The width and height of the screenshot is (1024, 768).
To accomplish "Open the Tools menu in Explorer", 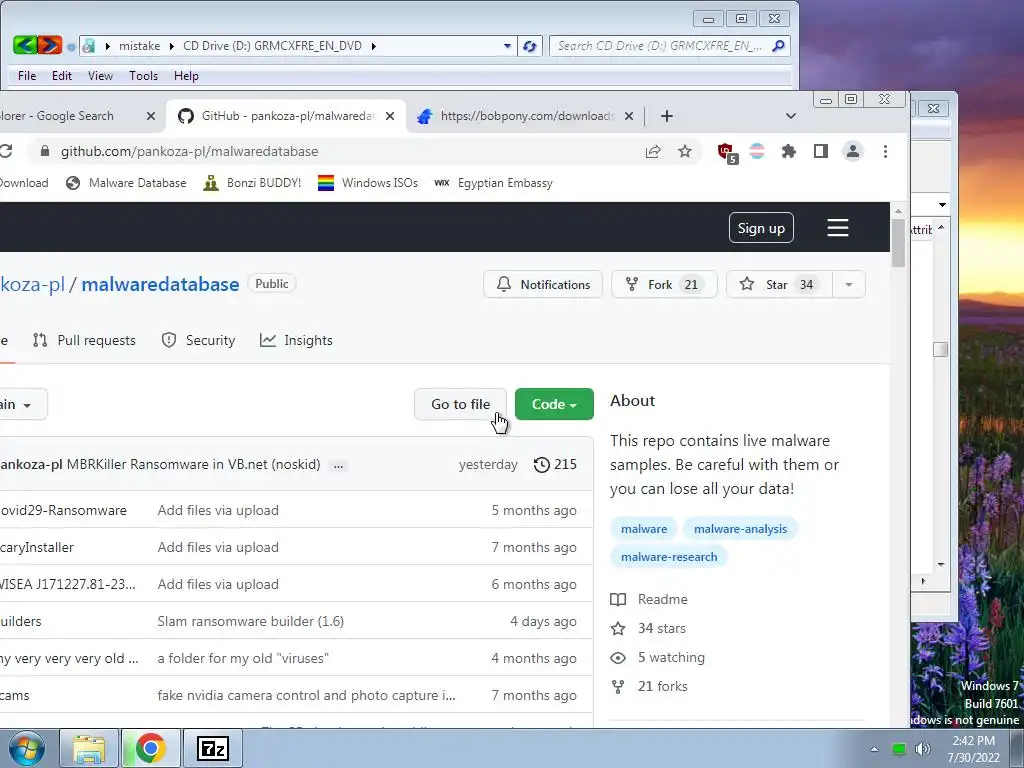I will 143,76.
